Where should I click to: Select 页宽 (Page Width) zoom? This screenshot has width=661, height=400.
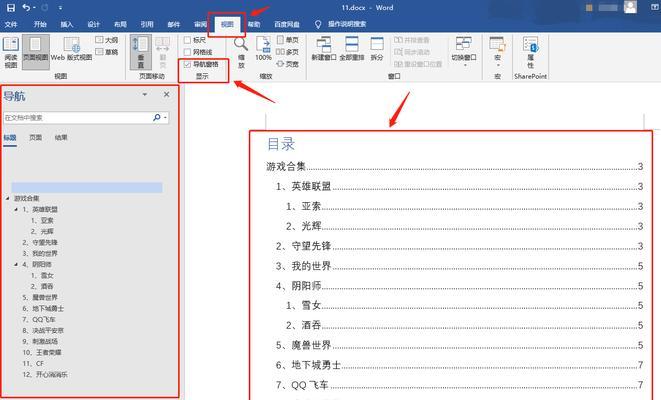288,64
